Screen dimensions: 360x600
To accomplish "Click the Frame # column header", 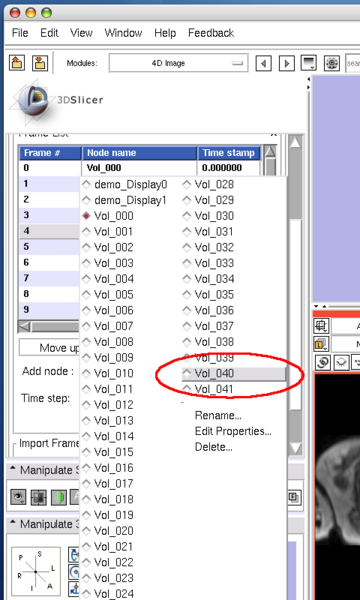I will click(x=50, y=153).
